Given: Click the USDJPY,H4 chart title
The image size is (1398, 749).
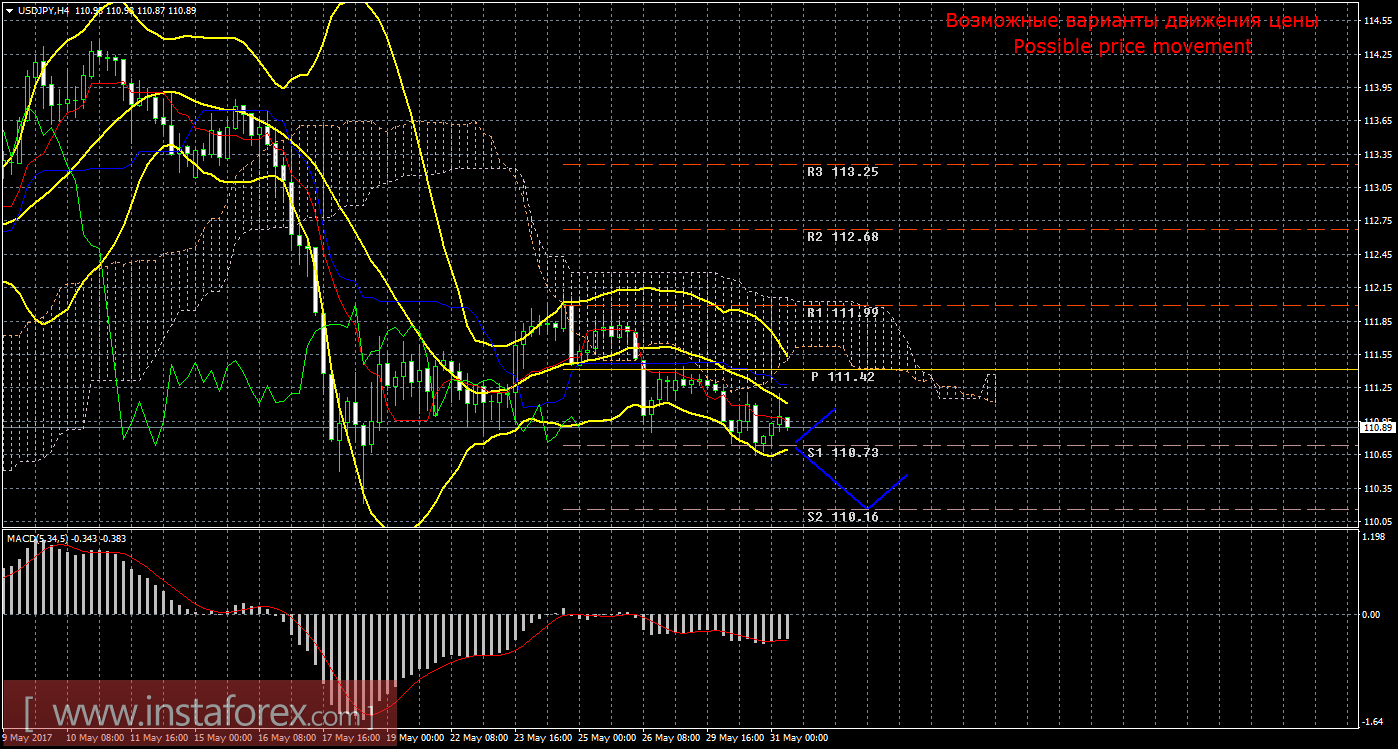Looking at the screenshot, I should pos(43,9).
